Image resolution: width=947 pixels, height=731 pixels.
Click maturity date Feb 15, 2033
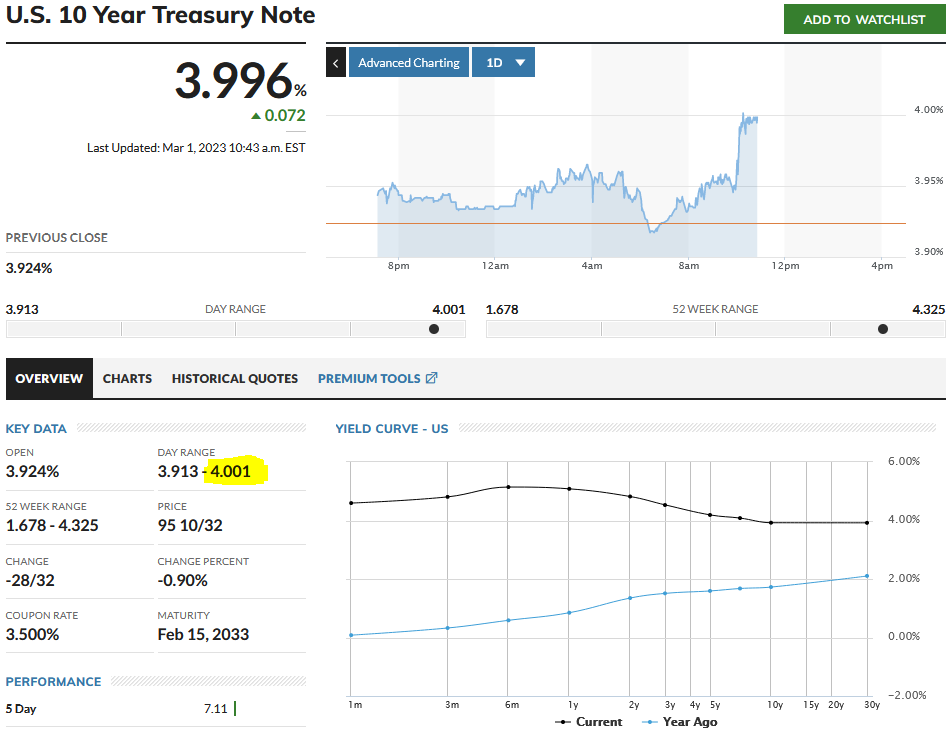click(x=204, y=634)
